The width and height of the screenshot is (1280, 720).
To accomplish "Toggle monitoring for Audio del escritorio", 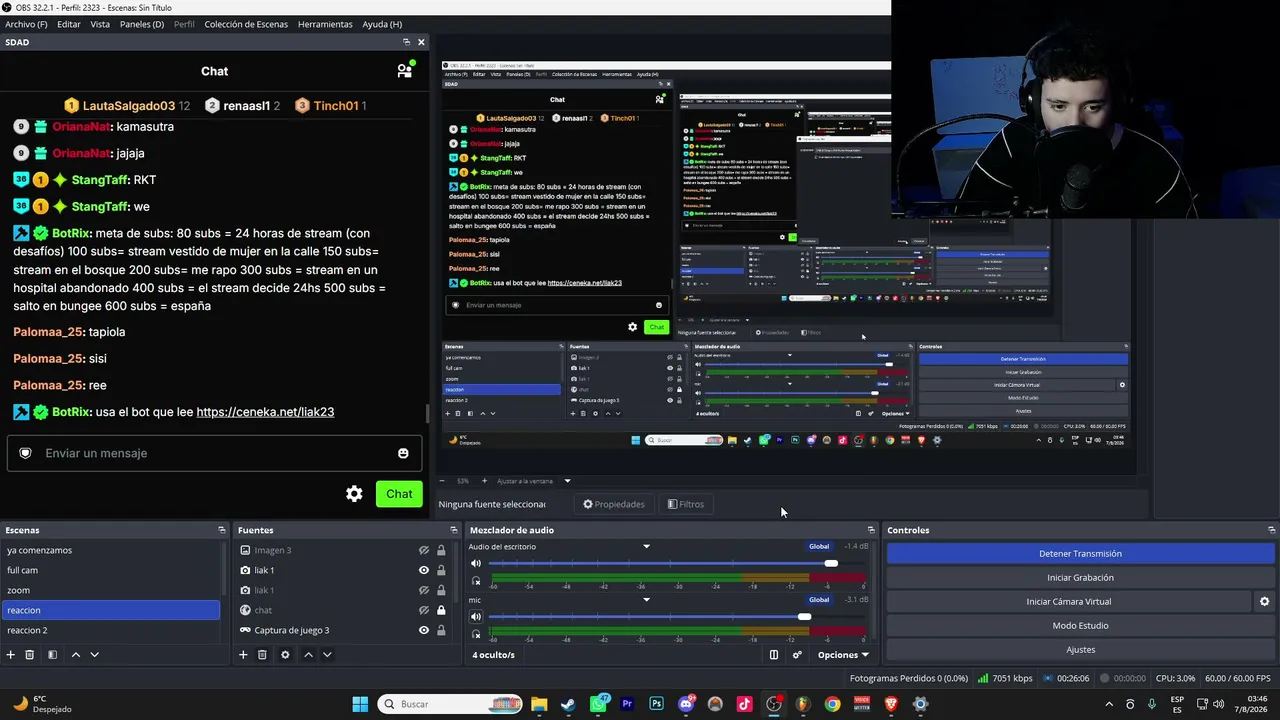I will click(476, 581).
